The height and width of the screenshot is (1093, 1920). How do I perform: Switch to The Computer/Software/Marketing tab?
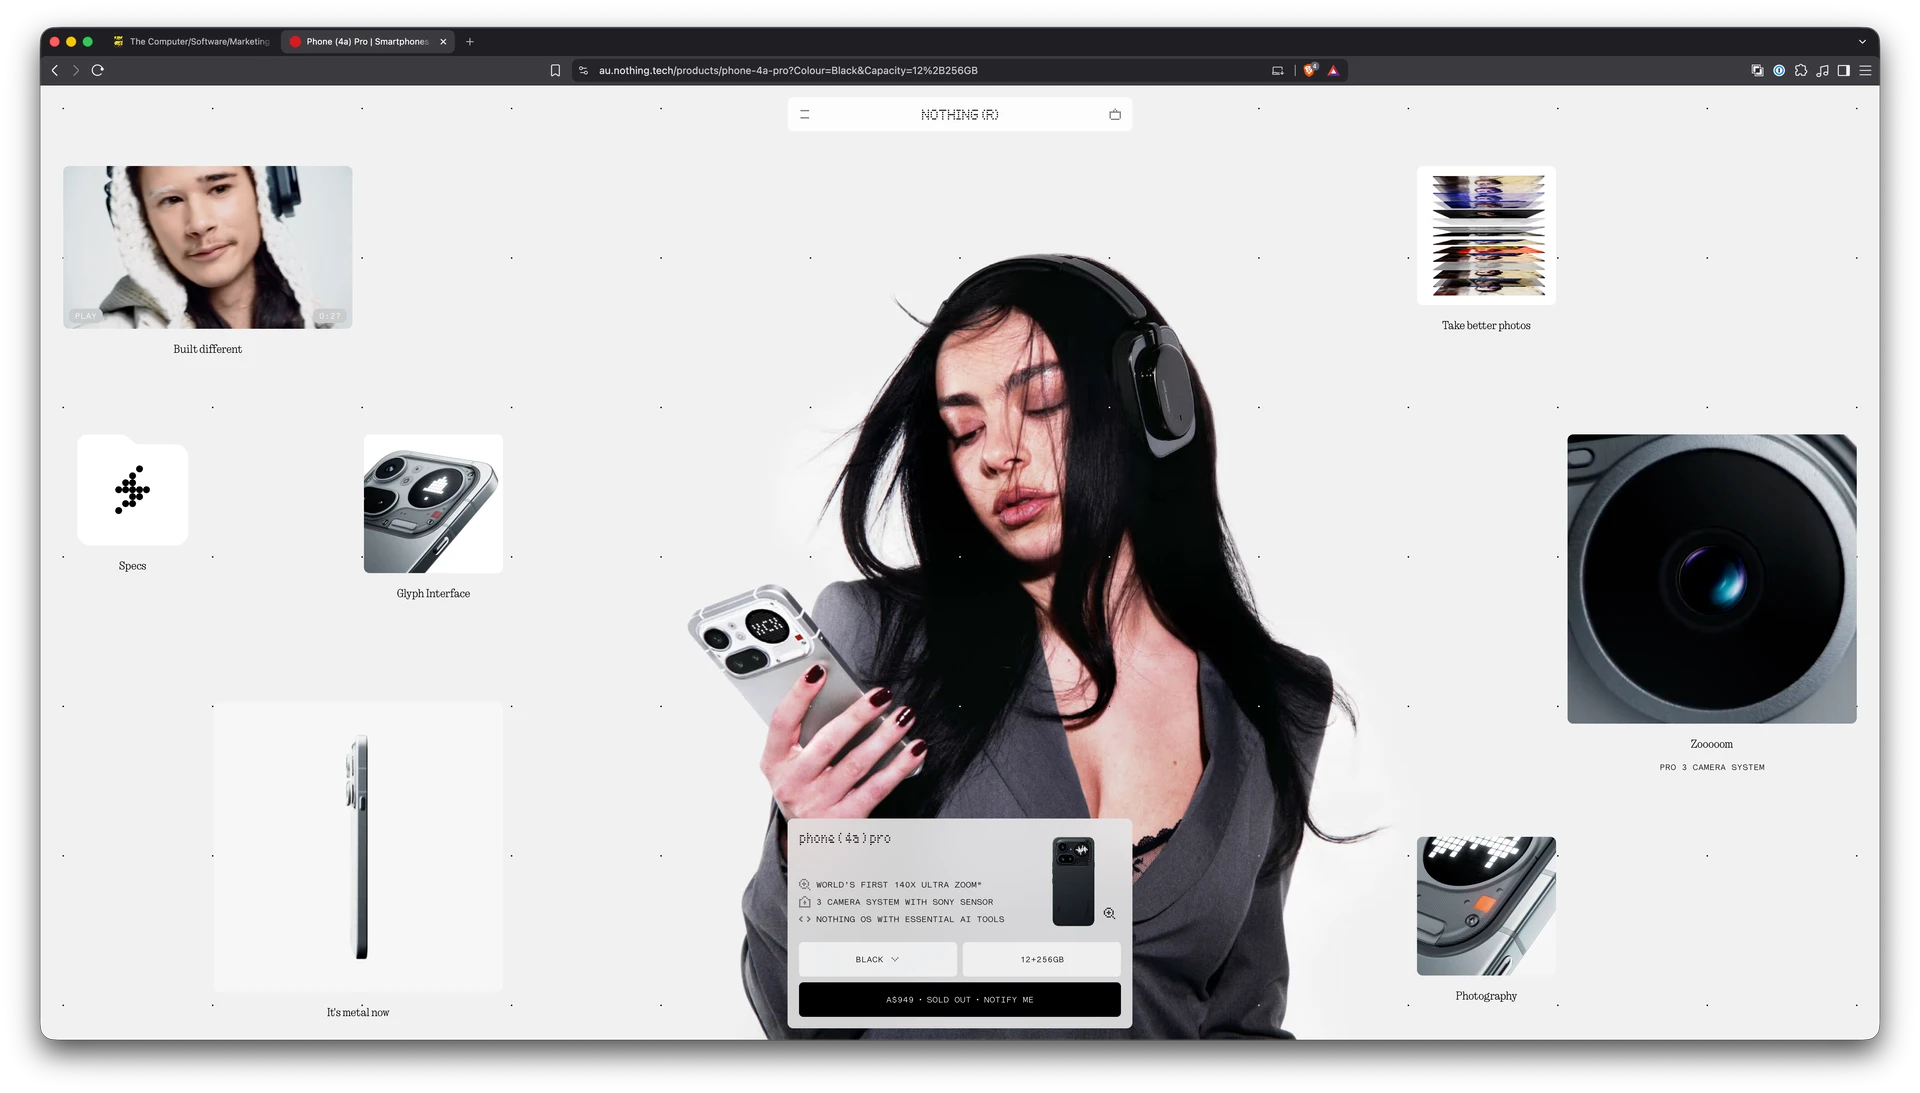tap(191, 42)
